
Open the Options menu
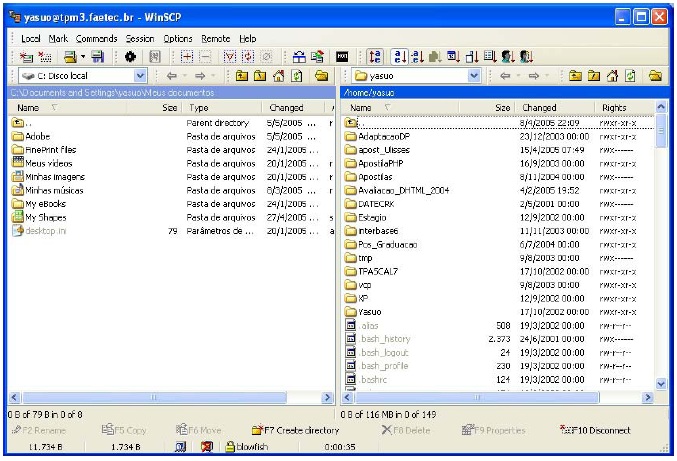click(178, 39)
